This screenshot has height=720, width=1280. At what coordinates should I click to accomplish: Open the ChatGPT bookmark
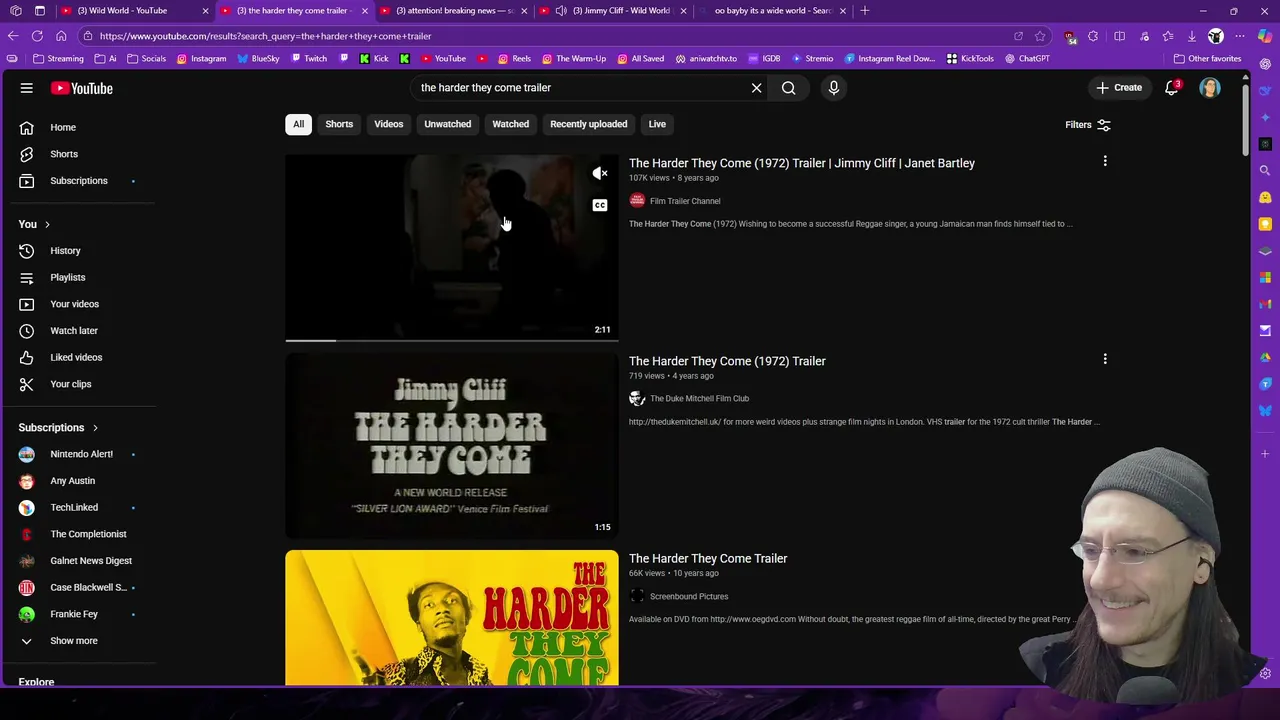point(1026,59)
